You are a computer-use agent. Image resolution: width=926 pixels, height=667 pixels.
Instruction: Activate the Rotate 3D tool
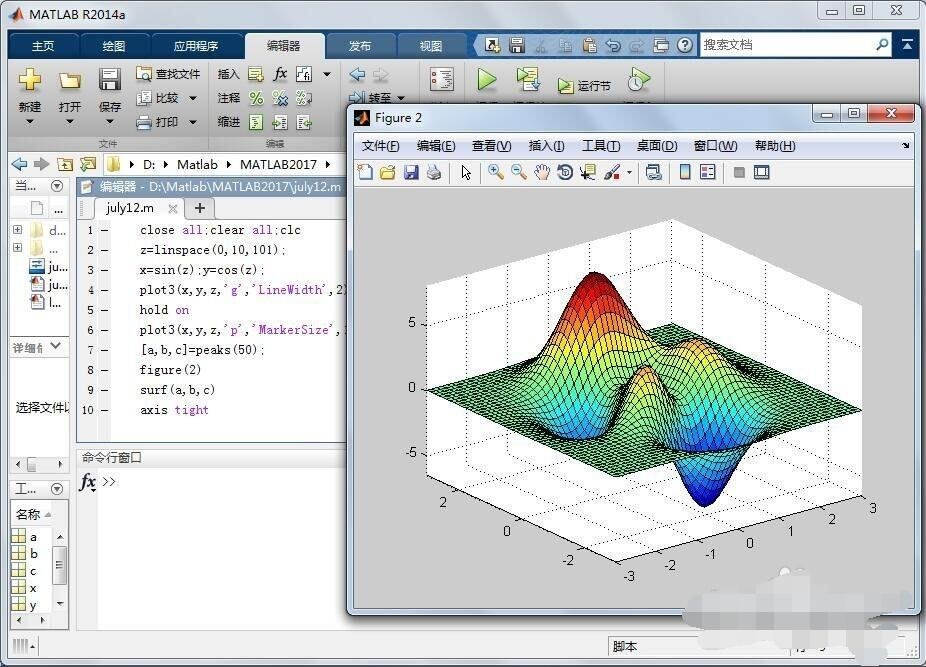tap(565, 172)
